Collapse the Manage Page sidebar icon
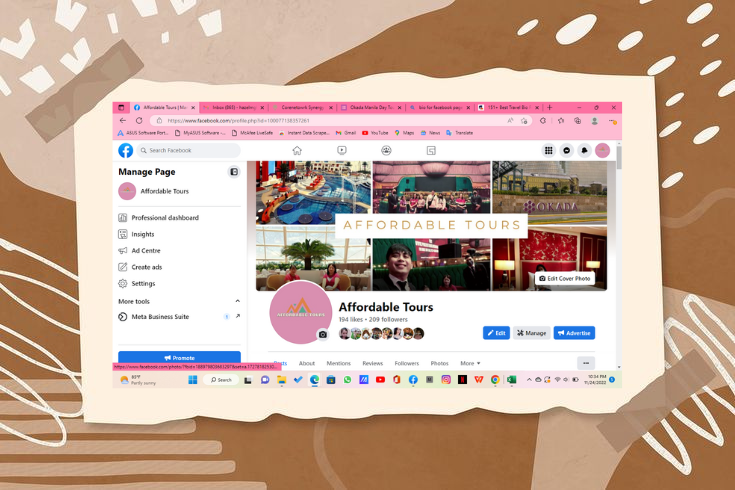The width and height of the screenshot is (735, 490). click(234, 172)
